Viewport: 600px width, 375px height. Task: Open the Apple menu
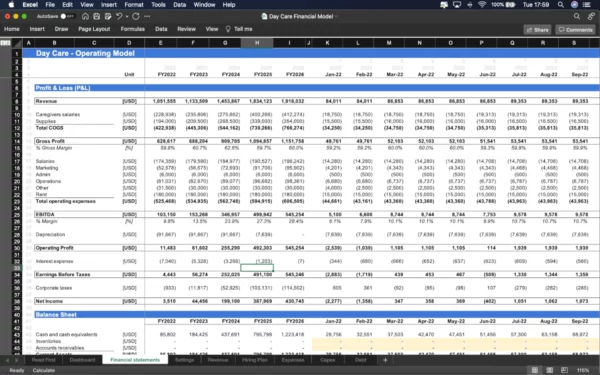point(11,5)
